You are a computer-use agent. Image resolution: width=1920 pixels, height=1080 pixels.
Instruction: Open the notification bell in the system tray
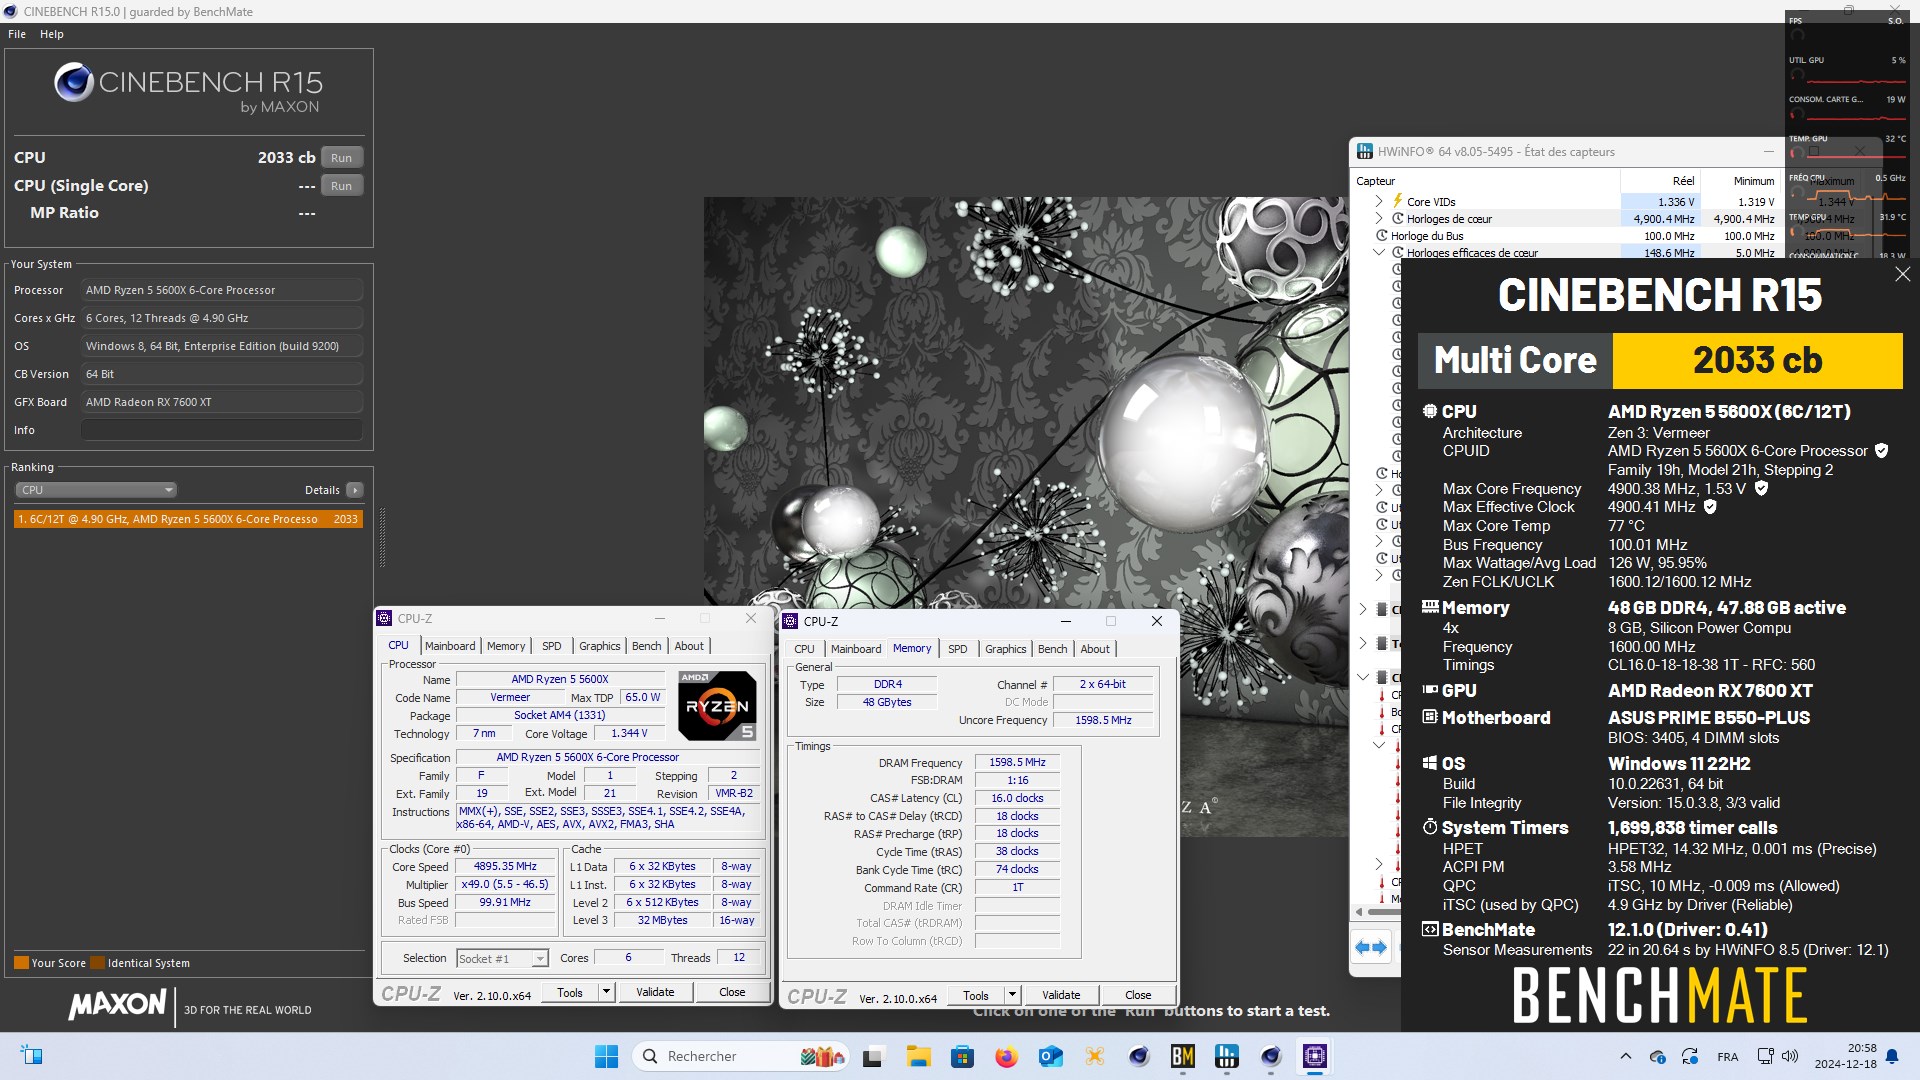[1892, 1056]
